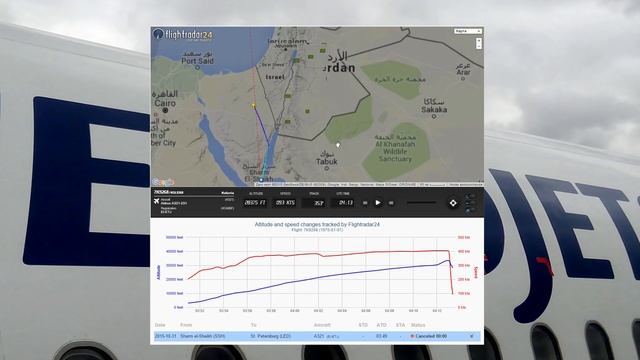
Task: Click the speed readout in knots
Action: click(285, 202)
